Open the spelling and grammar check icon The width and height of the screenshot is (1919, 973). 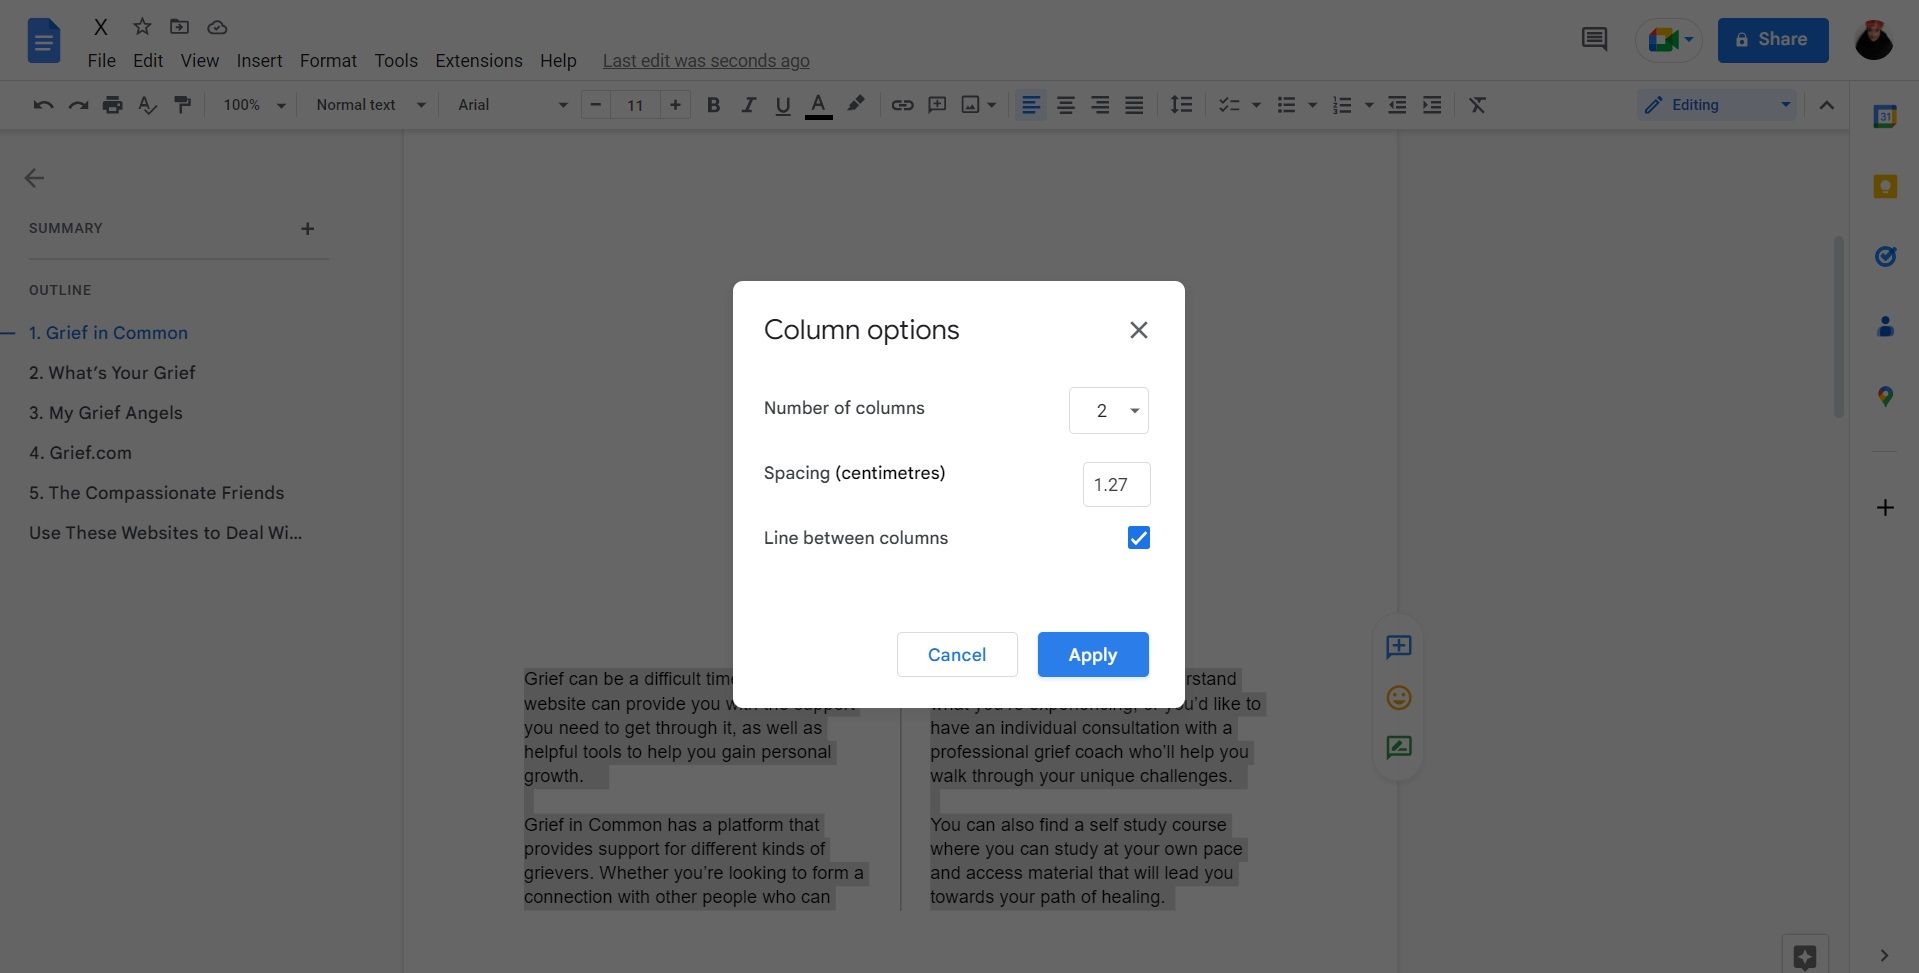coord(147,104)
